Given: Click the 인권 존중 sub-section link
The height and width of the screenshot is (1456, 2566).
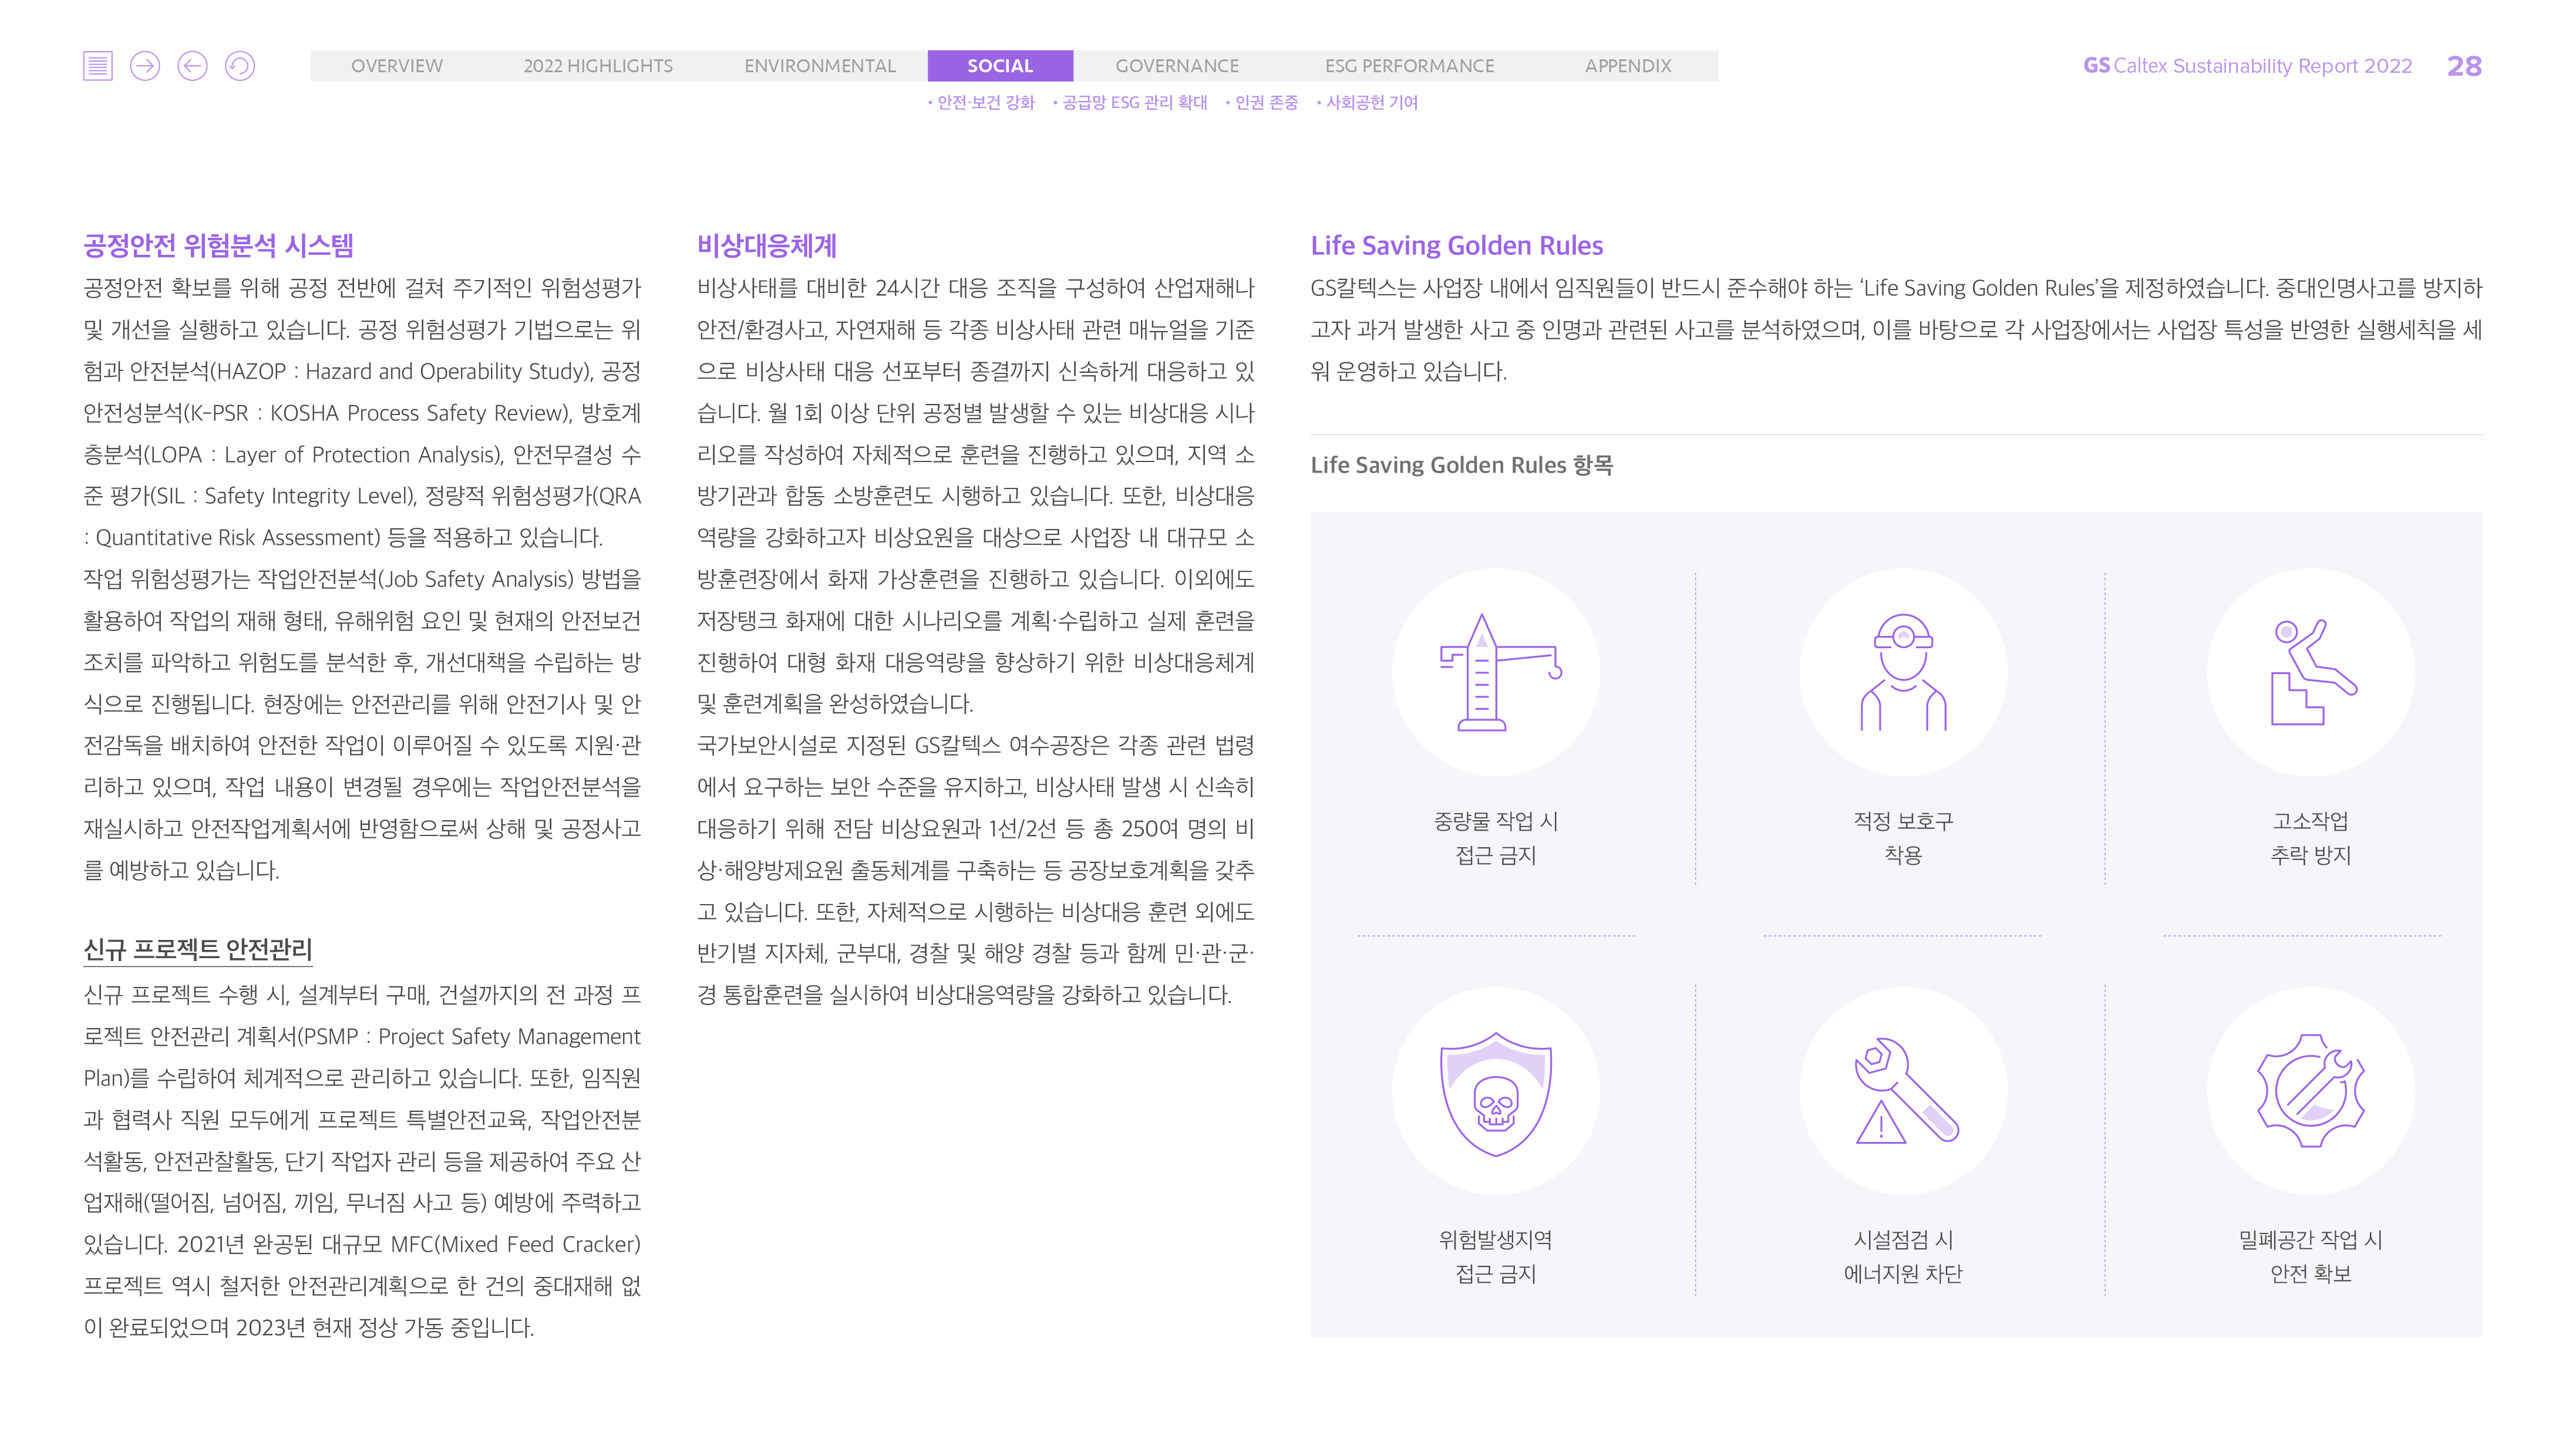Looking at the screenshot, I should coord(1265,103).
